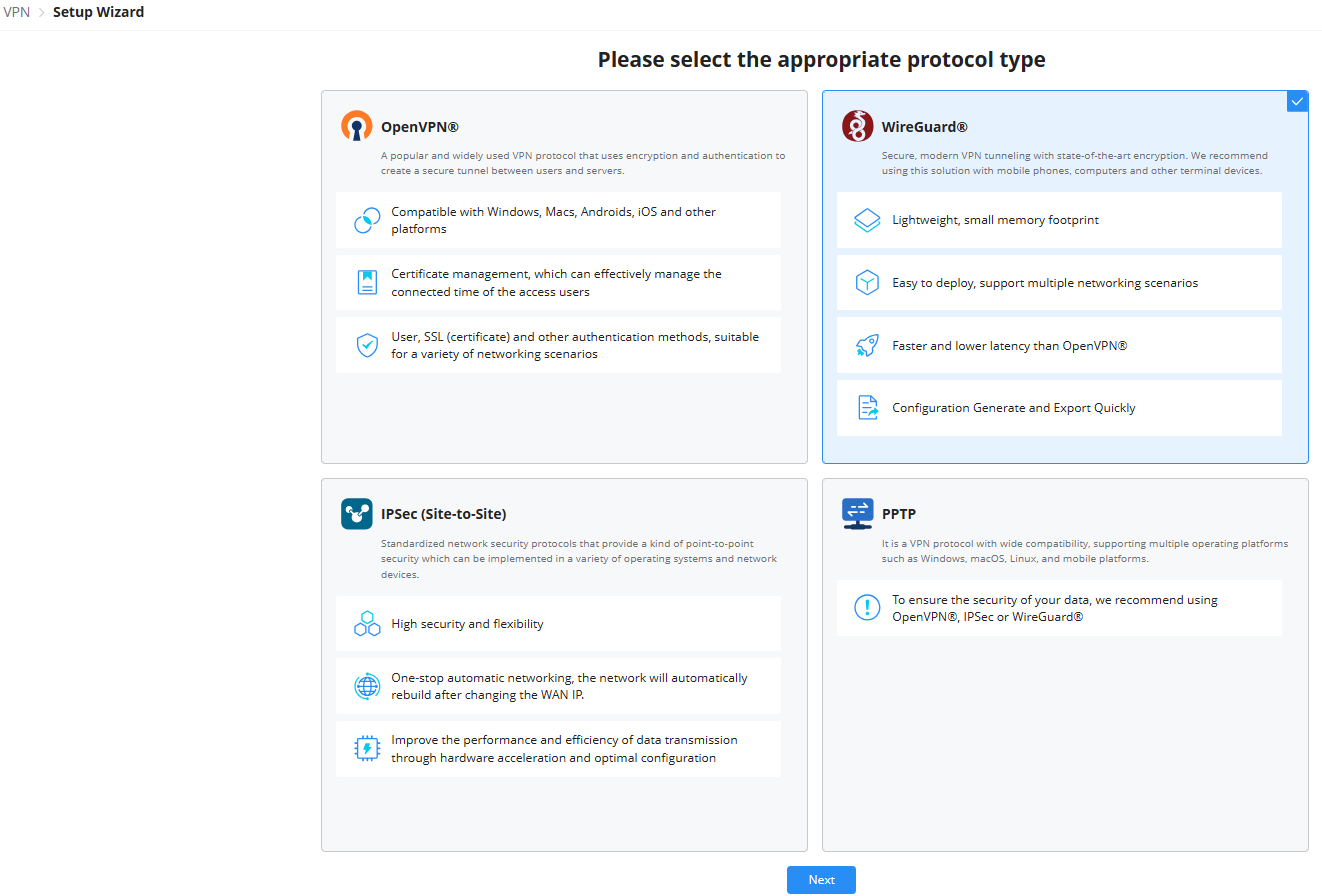
Task: Click the configuration export file icon
Action: coord(867,408)
